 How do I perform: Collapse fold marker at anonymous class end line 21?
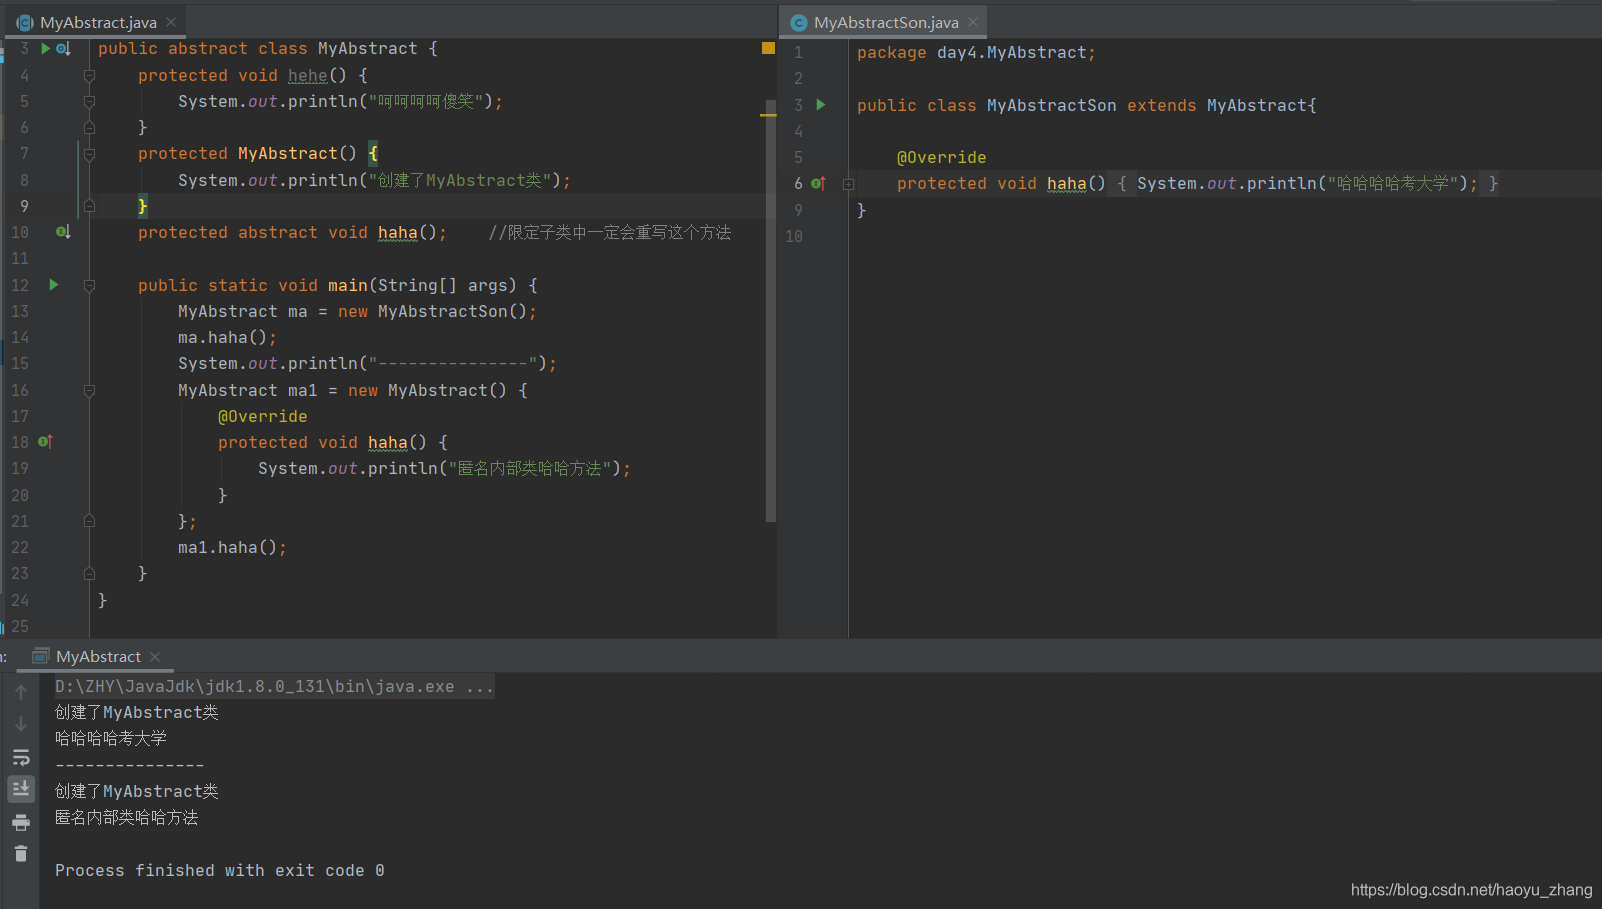[x=89, y=521]
